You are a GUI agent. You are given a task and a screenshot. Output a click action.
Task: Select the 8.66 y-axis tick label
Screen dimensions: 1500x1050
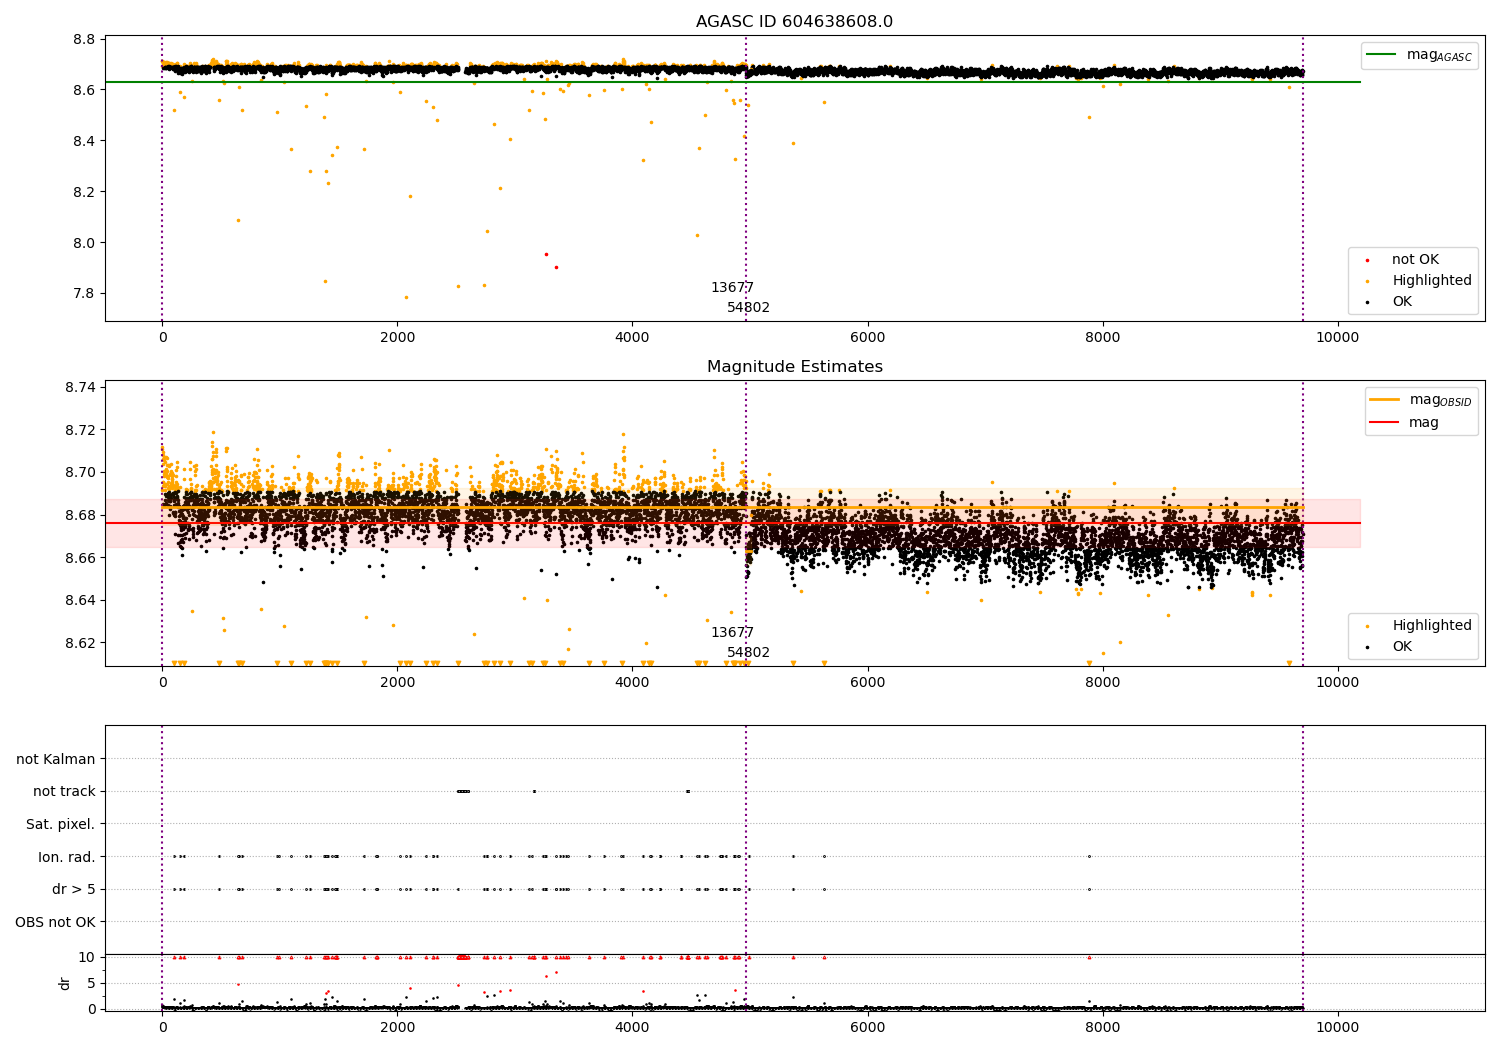click(80, 558)
